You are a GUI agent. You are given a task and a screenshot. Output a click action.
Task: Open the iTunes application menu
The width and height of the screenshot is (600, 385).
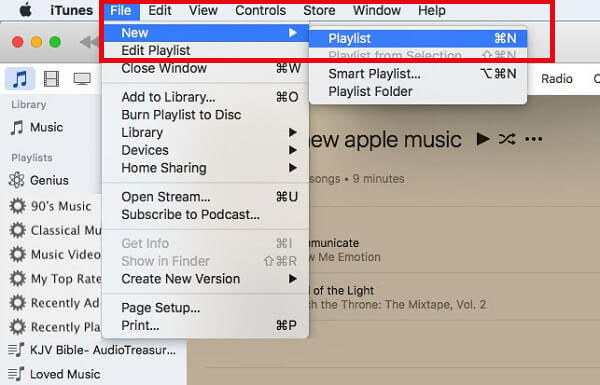(72, 10)
